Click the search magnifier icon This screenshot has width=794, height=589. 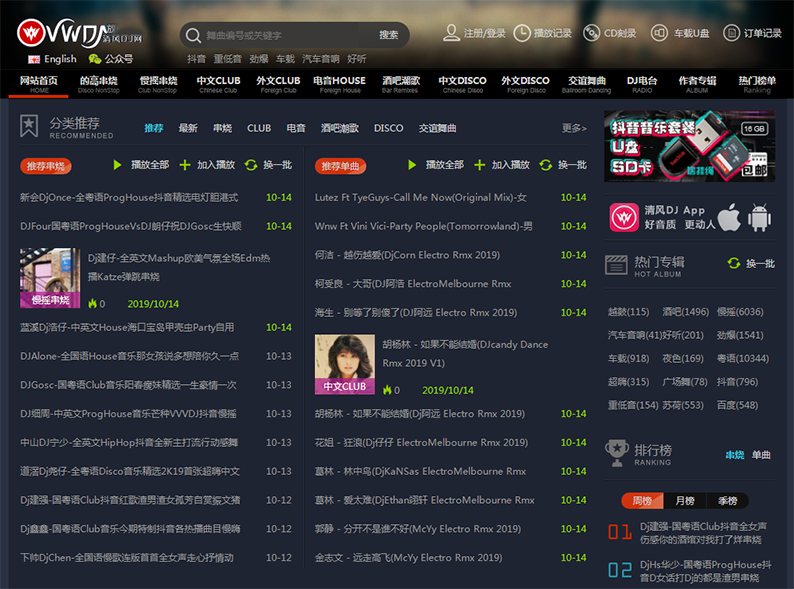click(193, 35)
